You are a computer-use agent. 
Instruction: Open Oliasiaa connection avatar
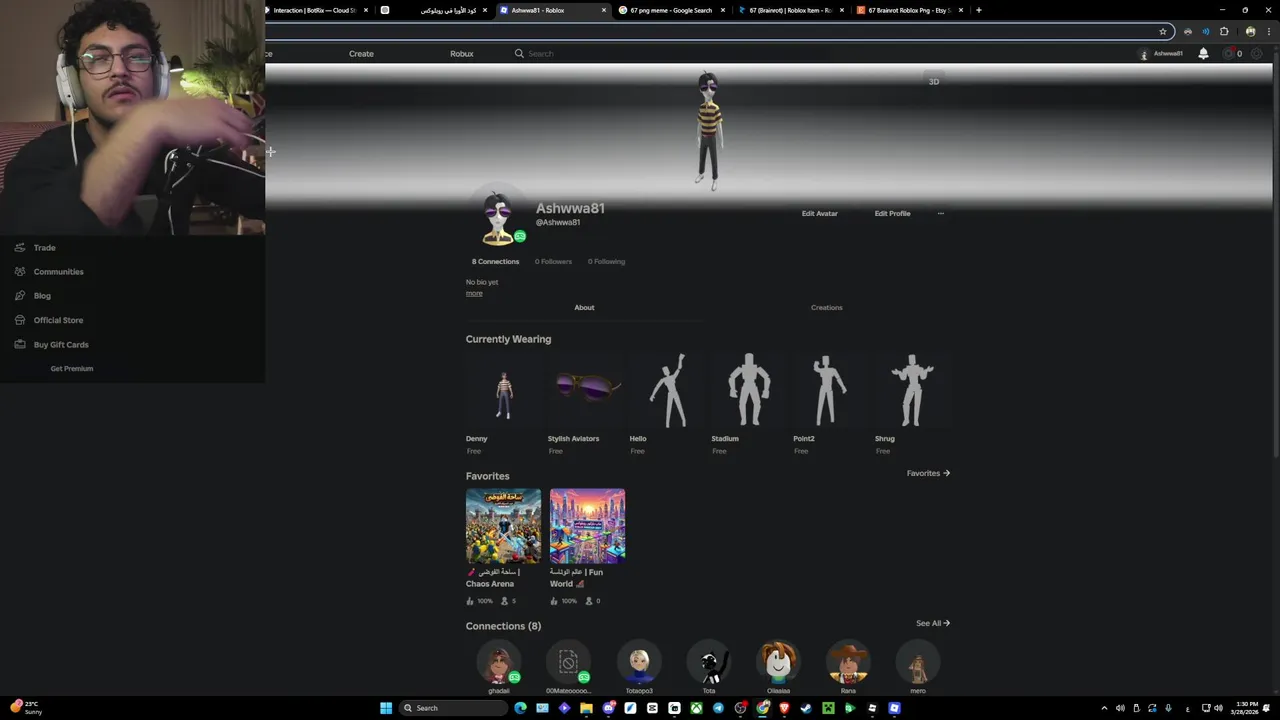[x=778, y=663]
